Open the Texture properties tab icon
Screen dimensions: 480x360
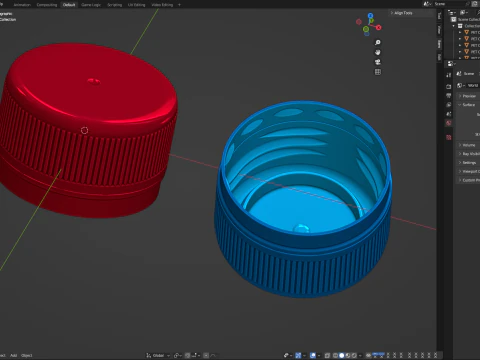tap(449, 137)
